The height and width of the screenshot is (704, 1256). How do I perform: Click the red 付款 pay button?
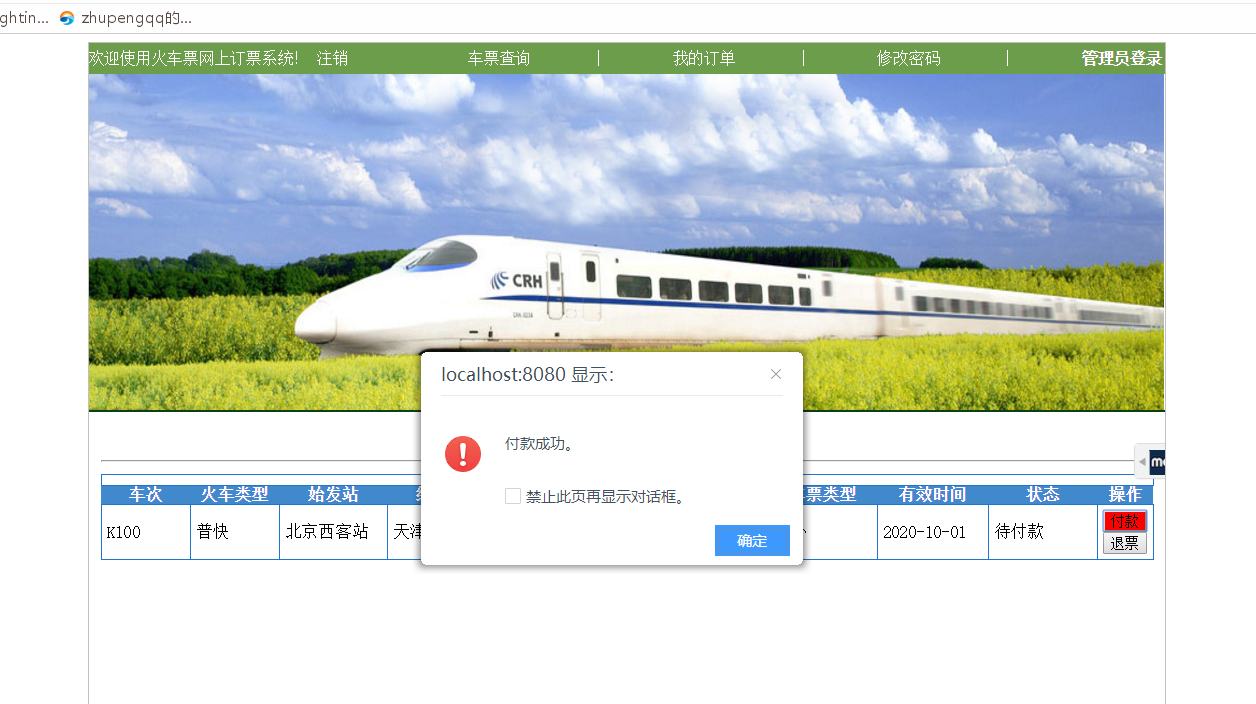(x=1125, y=521)
